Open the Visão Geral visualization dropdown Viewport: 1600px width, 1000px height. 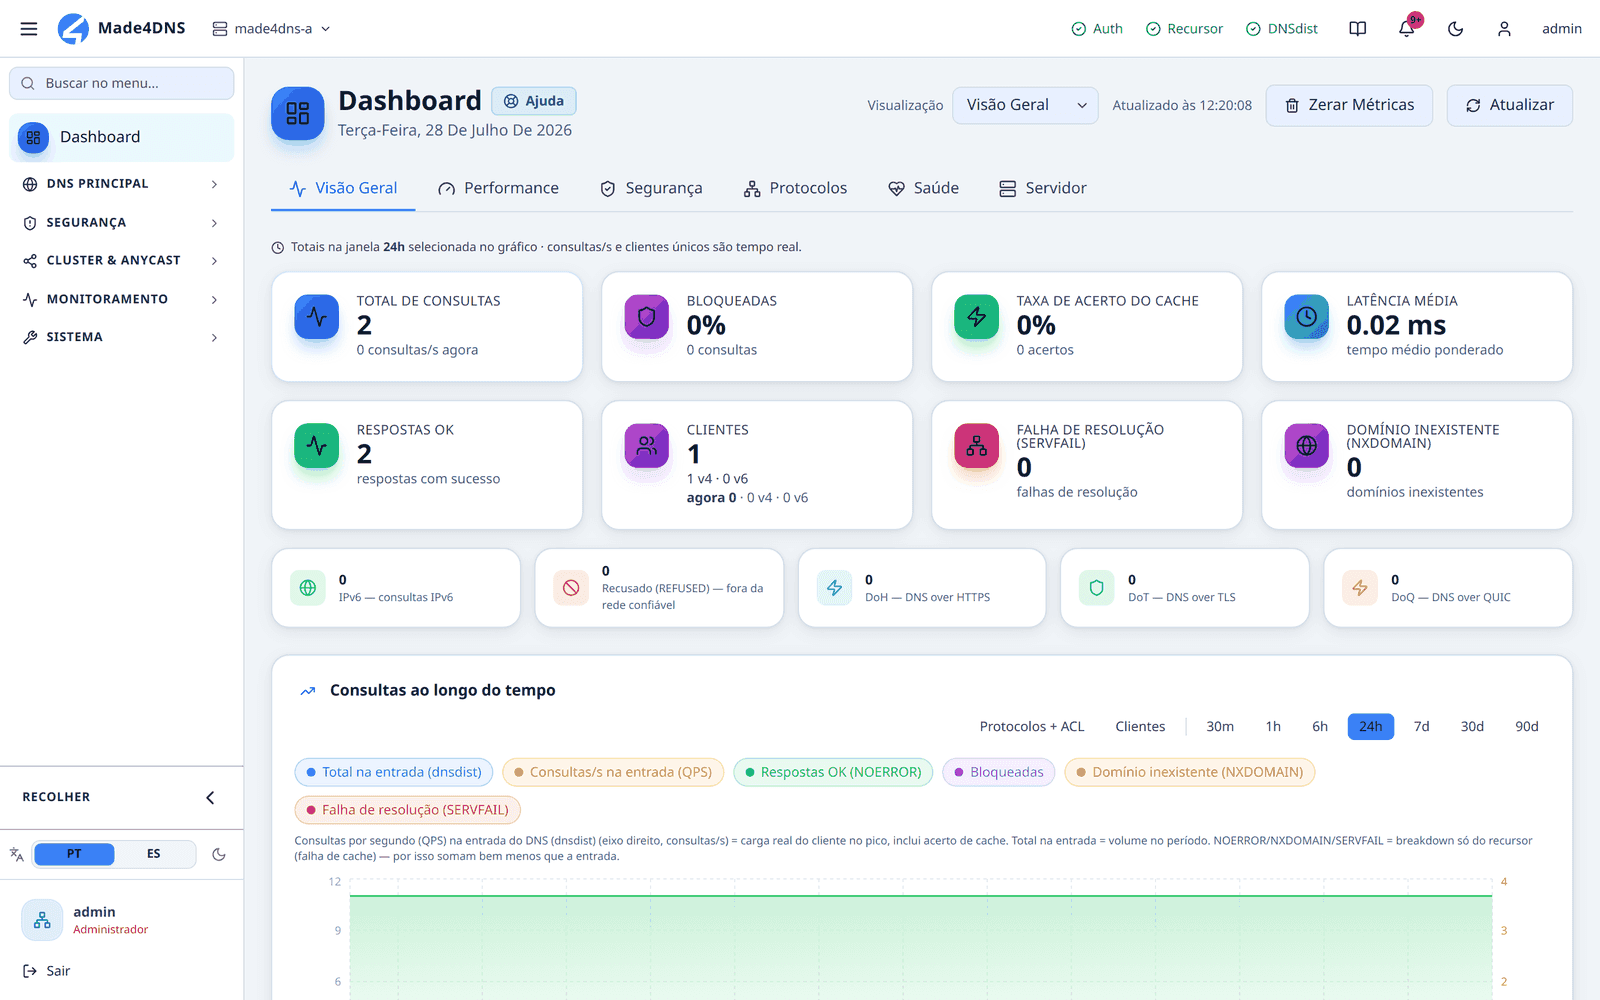[x=1026, y=105]
